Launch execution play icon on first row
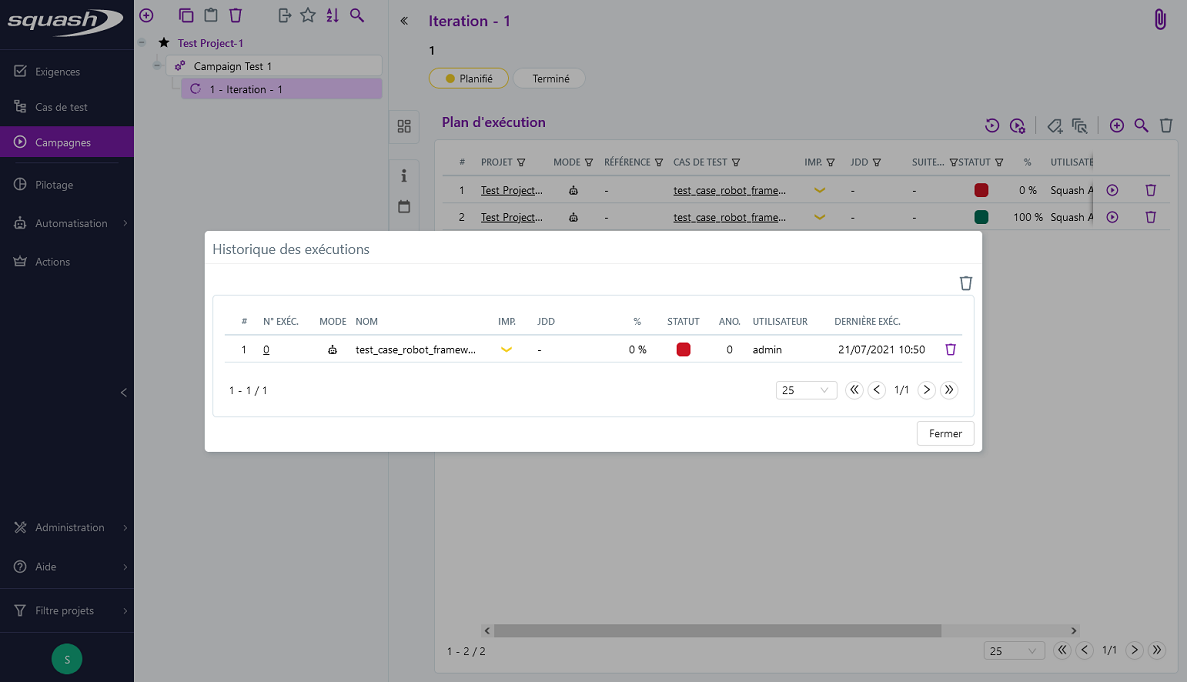 [1112, 190]
